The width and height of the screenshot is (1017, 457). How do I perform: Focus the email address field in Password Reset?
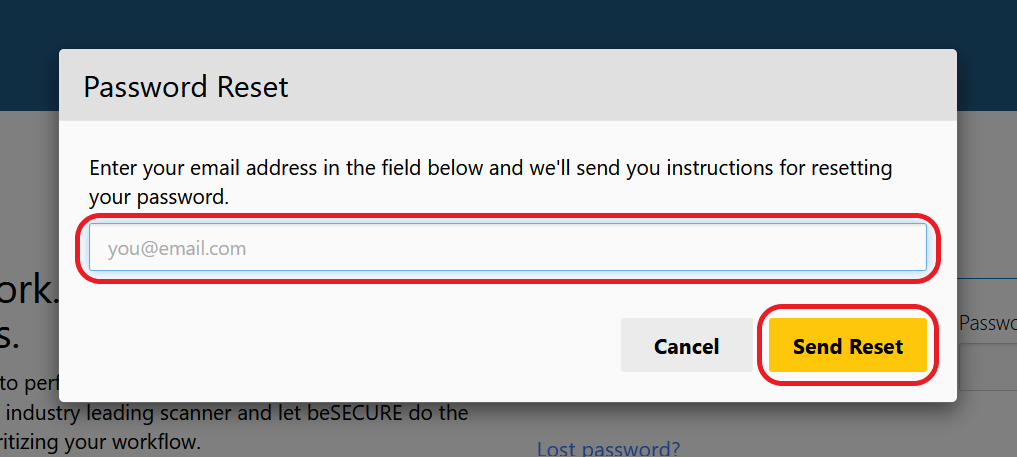[507, 247]
